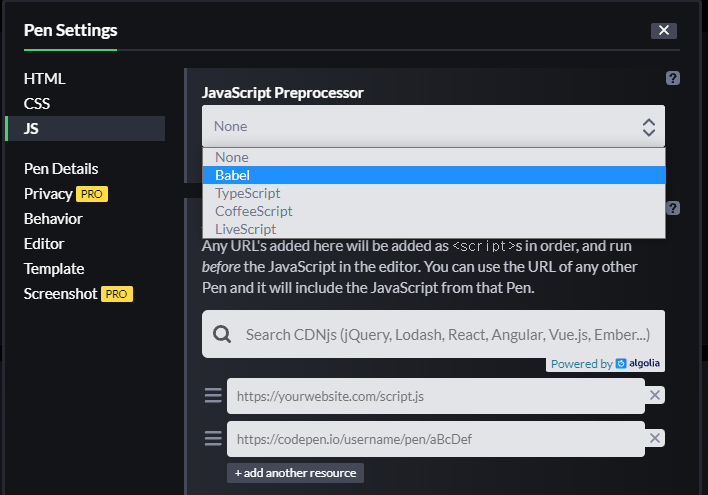Select LiveScript preprocessor option

tap(433, 229)
